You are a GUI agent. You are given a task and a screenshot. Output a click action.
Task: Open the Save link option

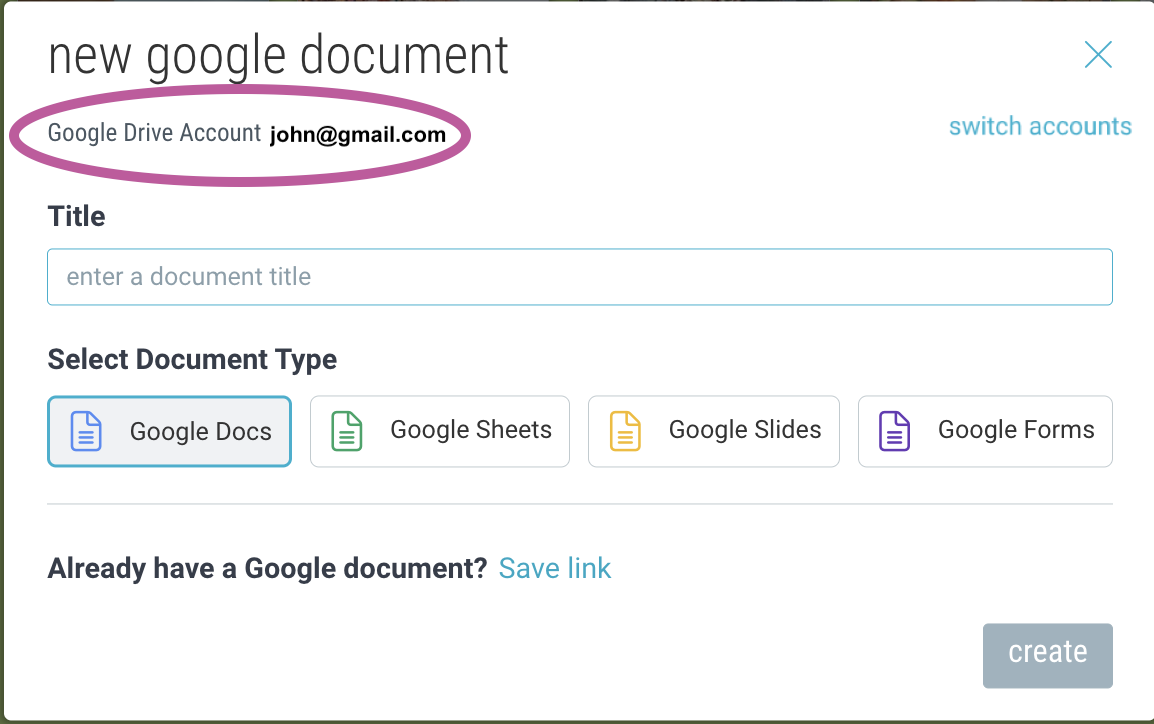[x=555, y=569]
